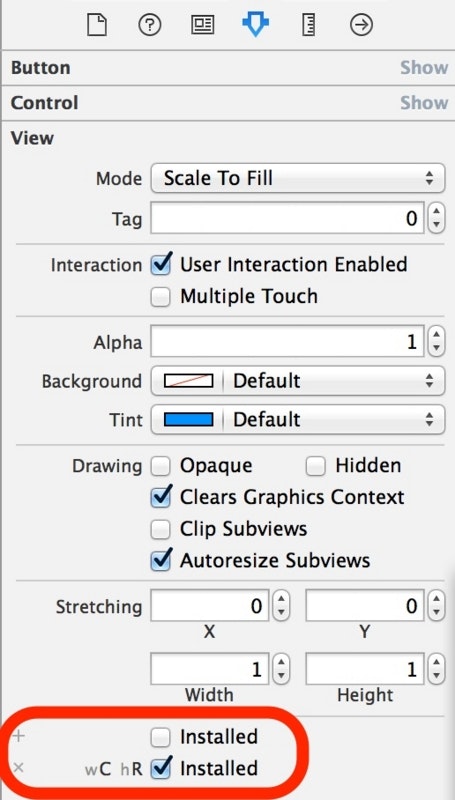Image resolution: width=455 pixels, height=800 pixels.
Task: Remove the wC hR variation using the x icon
Action: (18, 767)
